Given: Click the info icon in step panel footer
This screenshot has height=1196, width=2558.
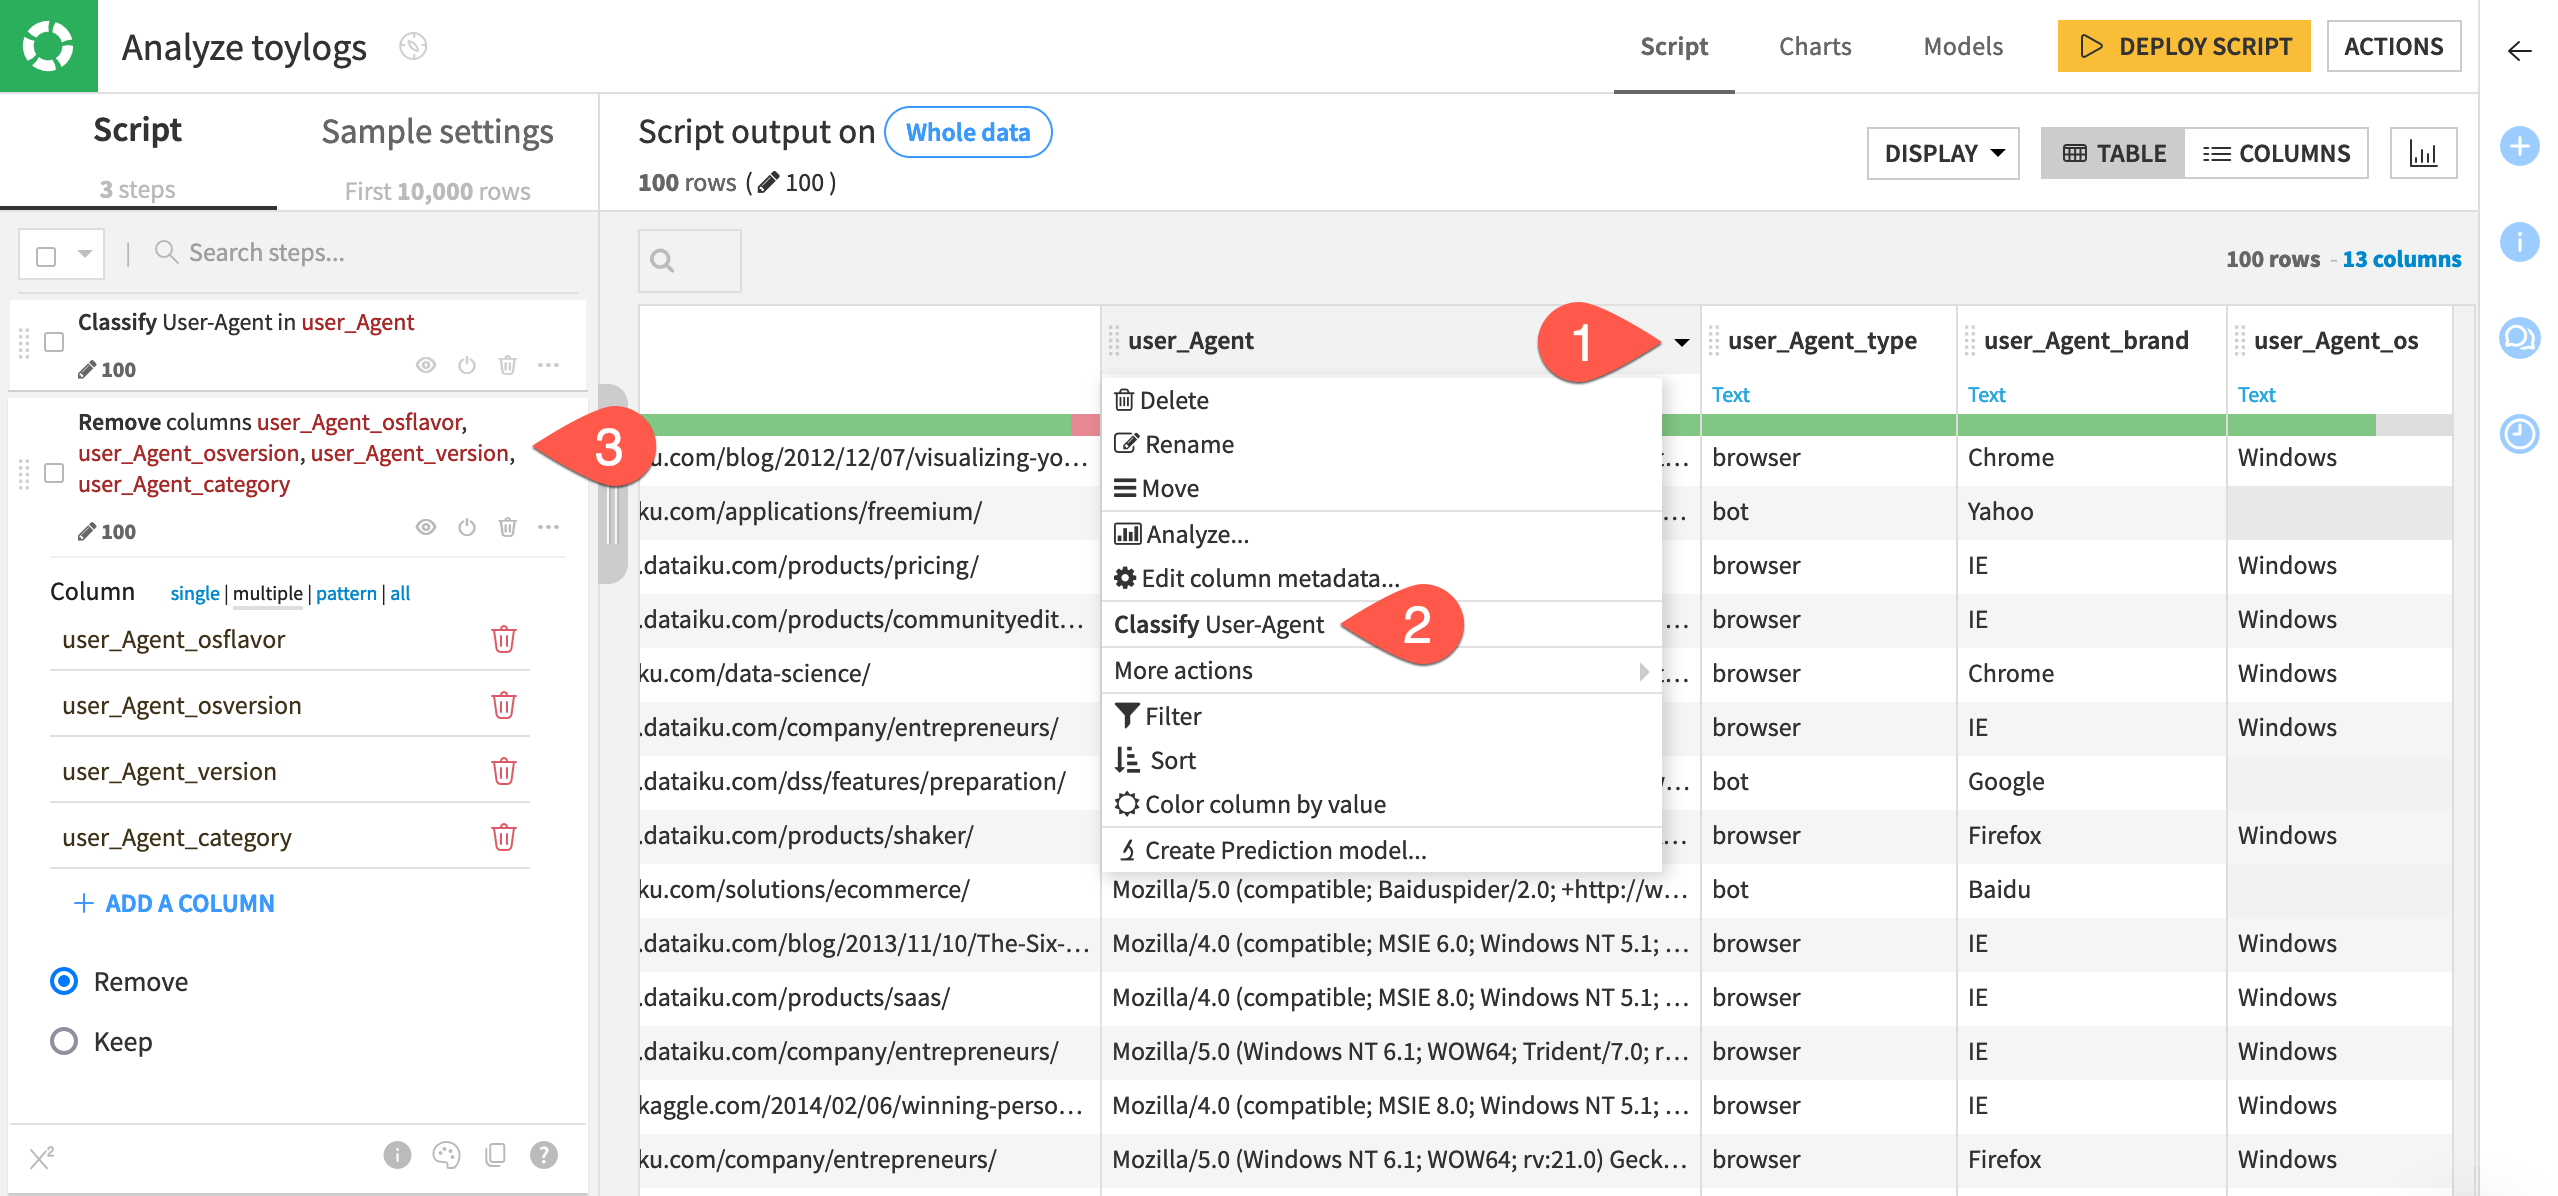Looking at the screenshot, I should click(397, 1155).
